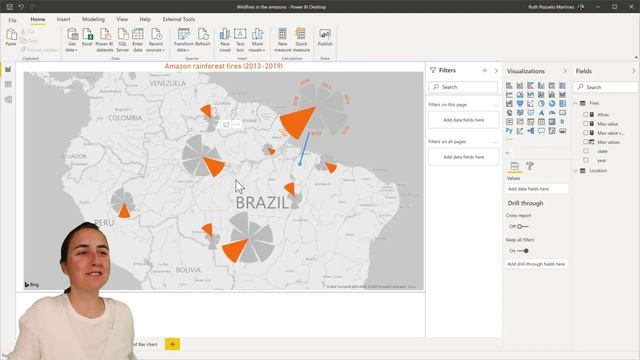This screenshot has width=640, height=360.
Task: Select the R script visual icon
Action: [x=562, y=122]
